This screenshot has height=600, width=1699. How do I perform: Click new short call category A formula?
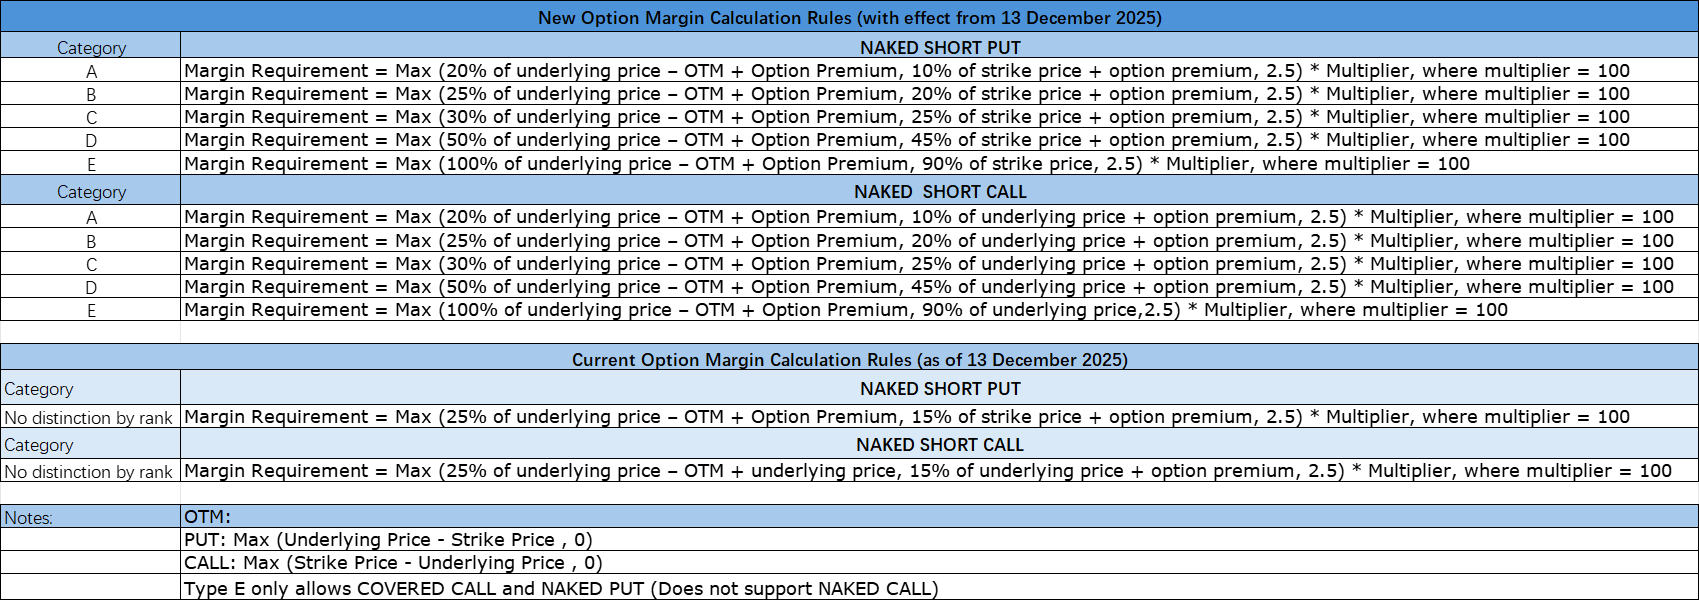[x=928, y=217]
